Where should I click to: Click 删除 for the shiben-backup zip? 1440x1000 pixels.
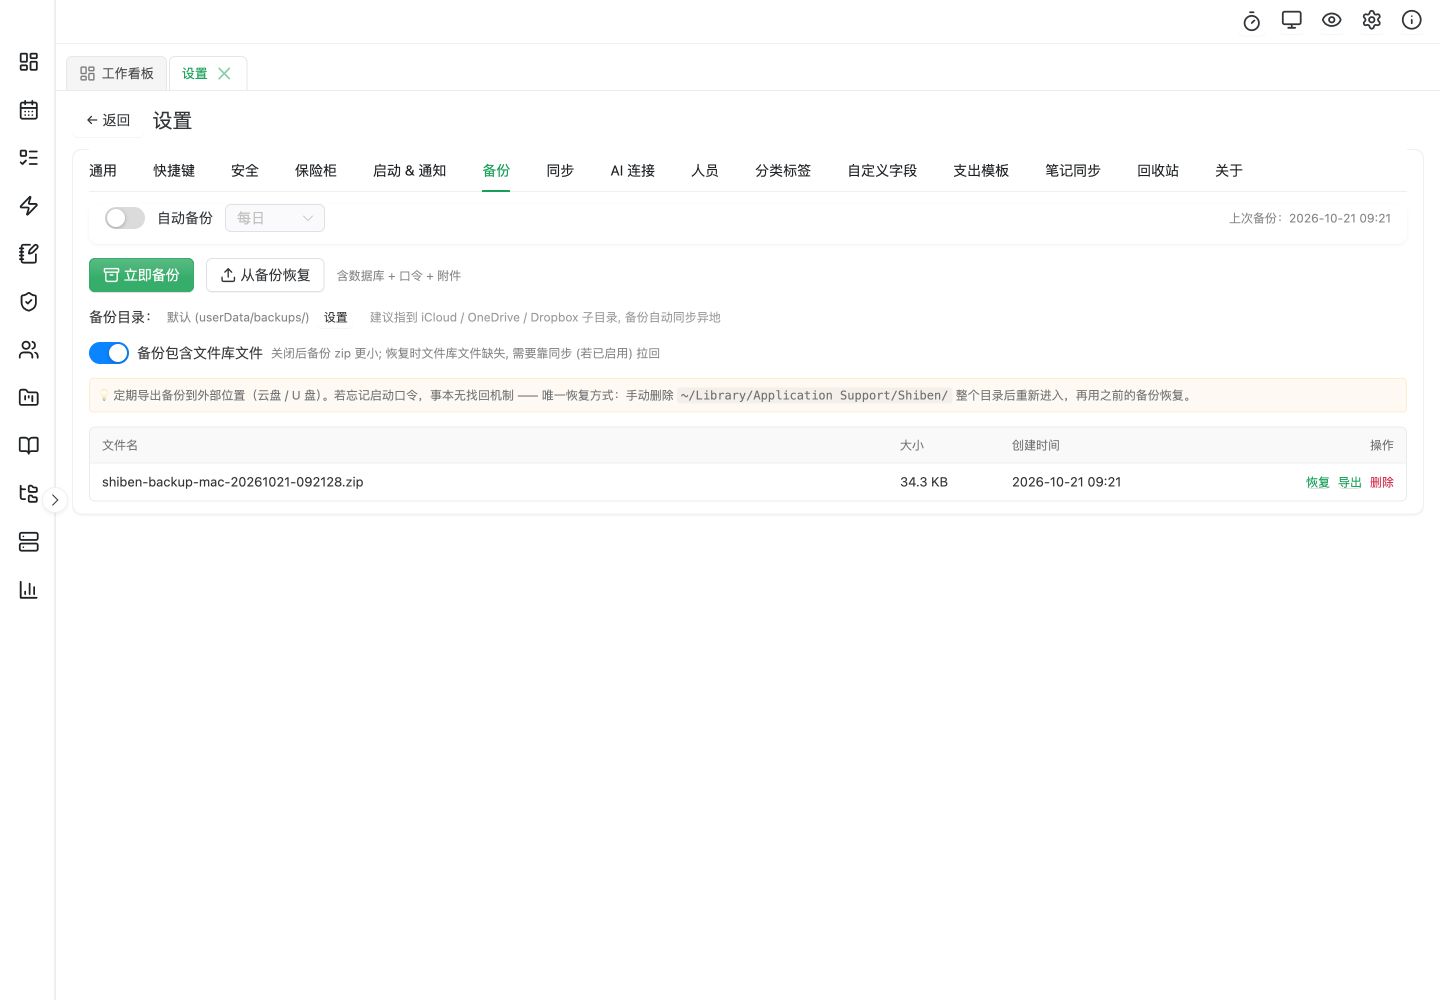click(1382, 483)
